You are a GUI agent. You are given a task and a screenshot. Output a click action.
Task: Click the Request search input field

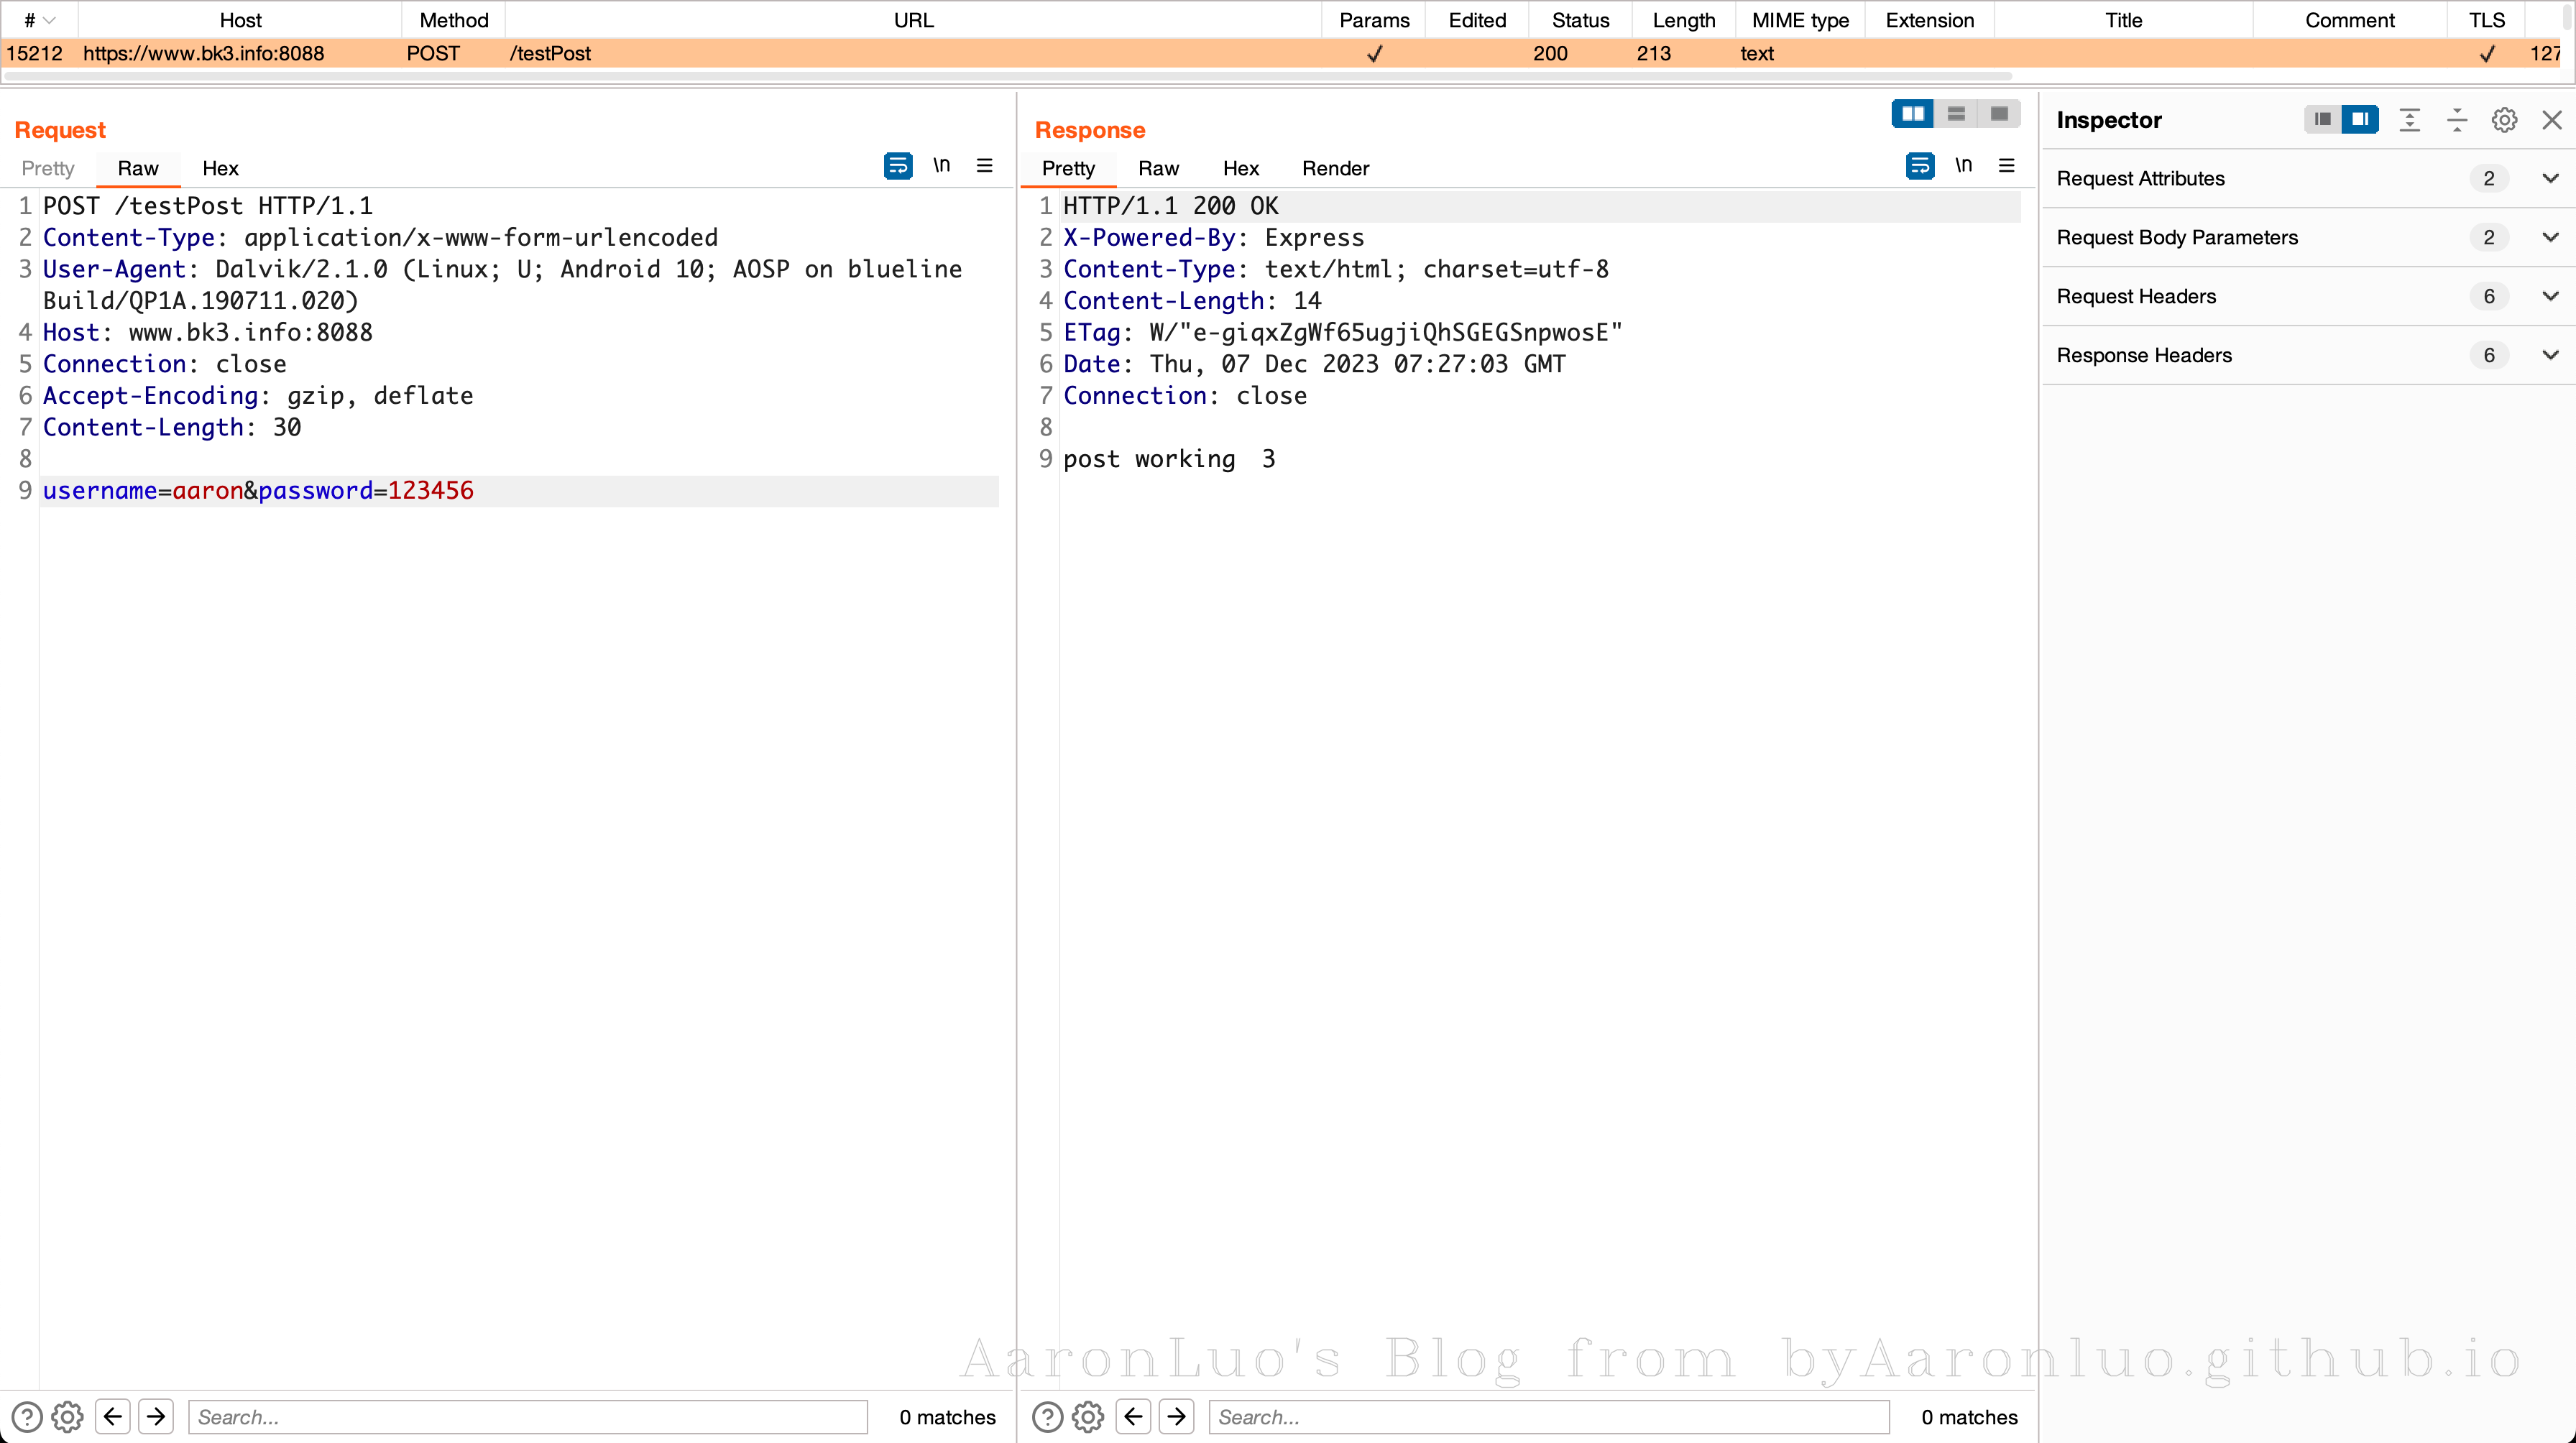(x=527, y=1416)
